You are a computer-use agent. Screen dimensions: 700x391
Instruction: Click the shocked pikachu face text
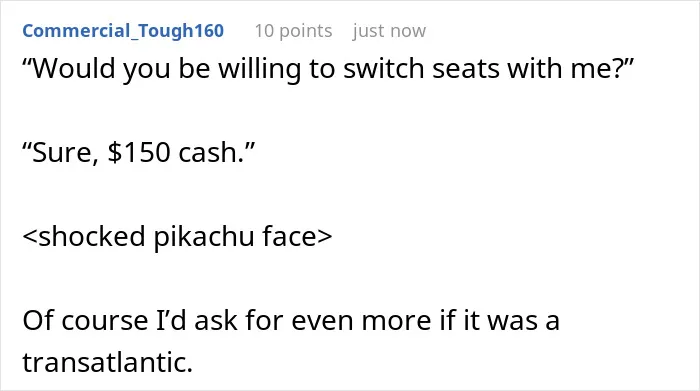click(x=177, y=236)
